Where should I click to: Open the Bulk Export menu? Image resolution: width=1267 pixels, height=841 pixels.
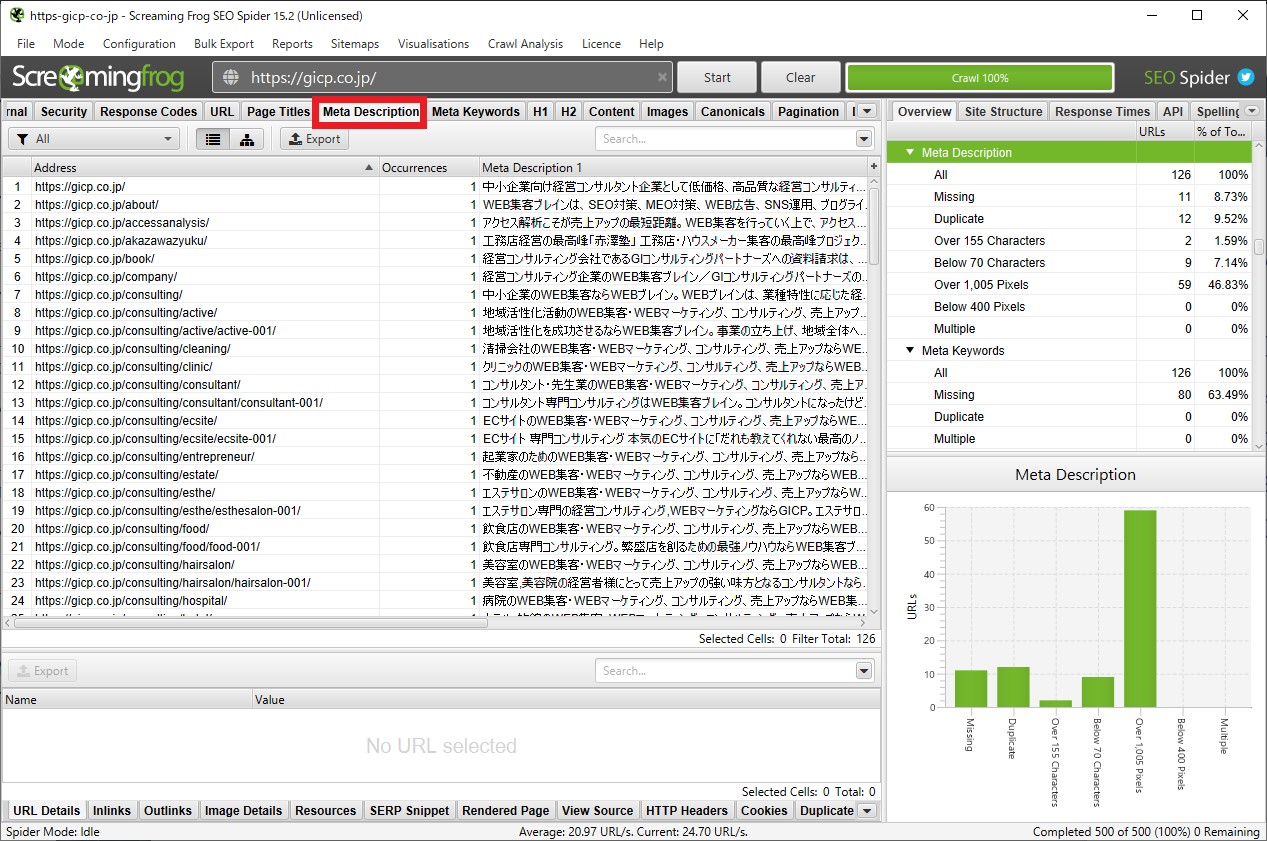click(x=224, y=44)
